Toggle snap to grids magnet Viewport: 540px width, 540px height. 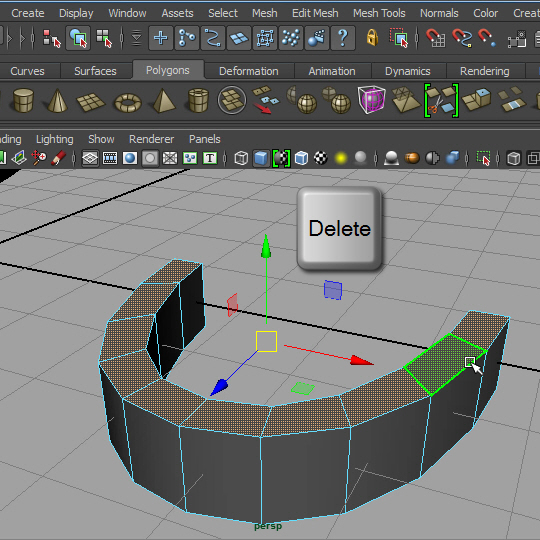click(x=436, y=38)
